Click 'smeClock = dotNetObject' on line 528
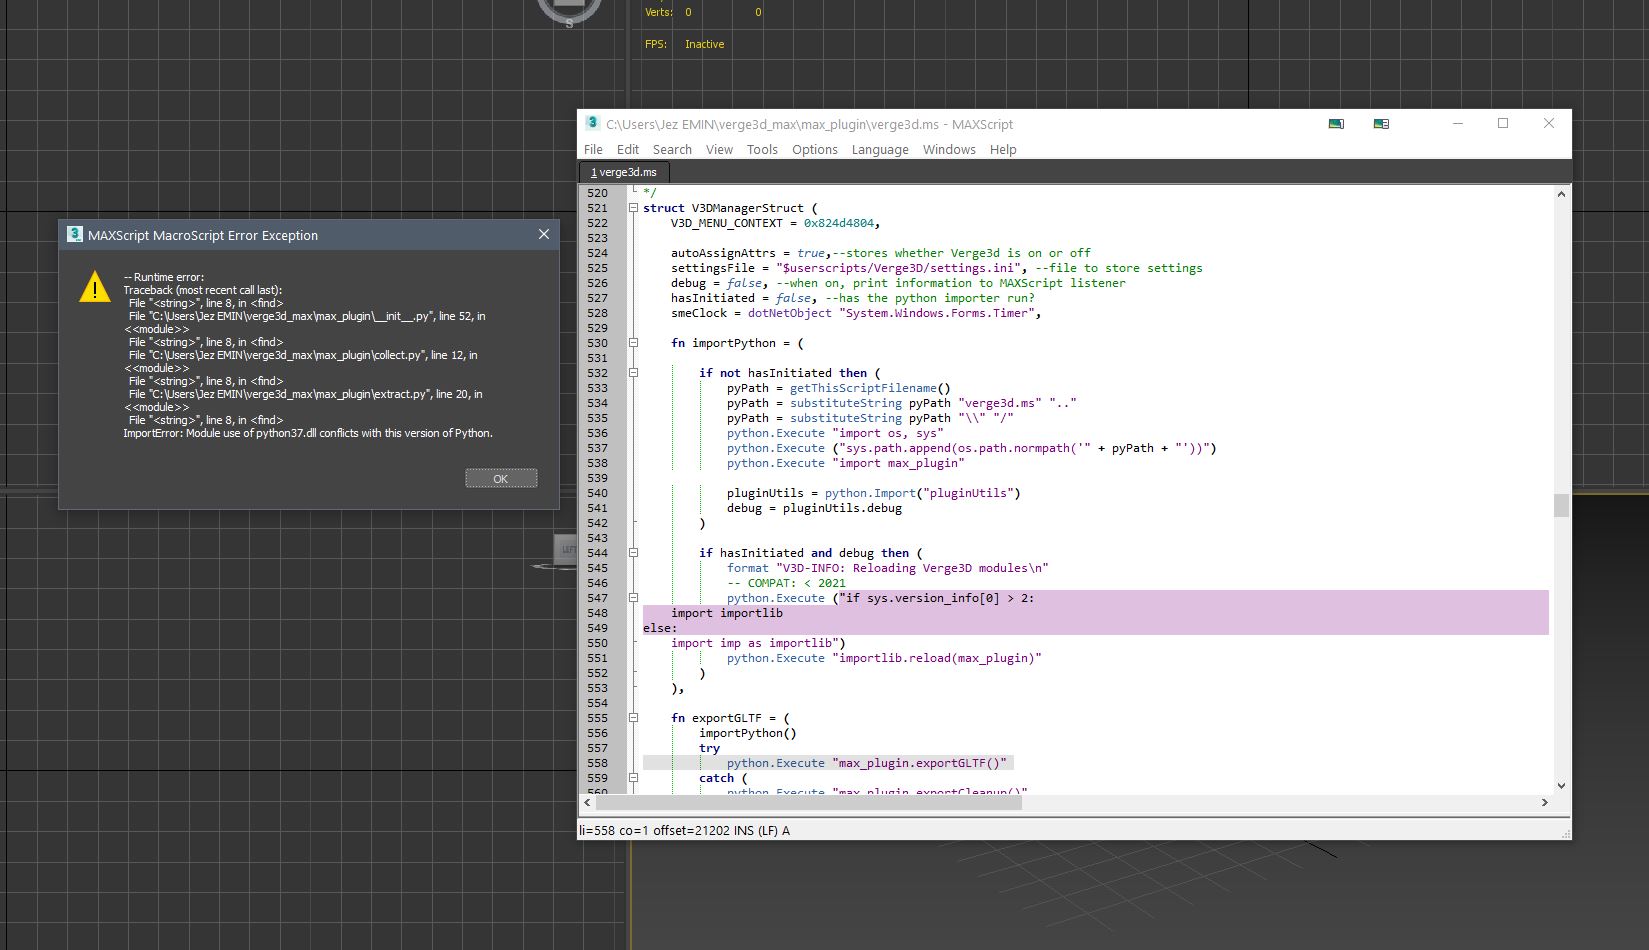1649x950 pixels. click(x=754, y=313)
